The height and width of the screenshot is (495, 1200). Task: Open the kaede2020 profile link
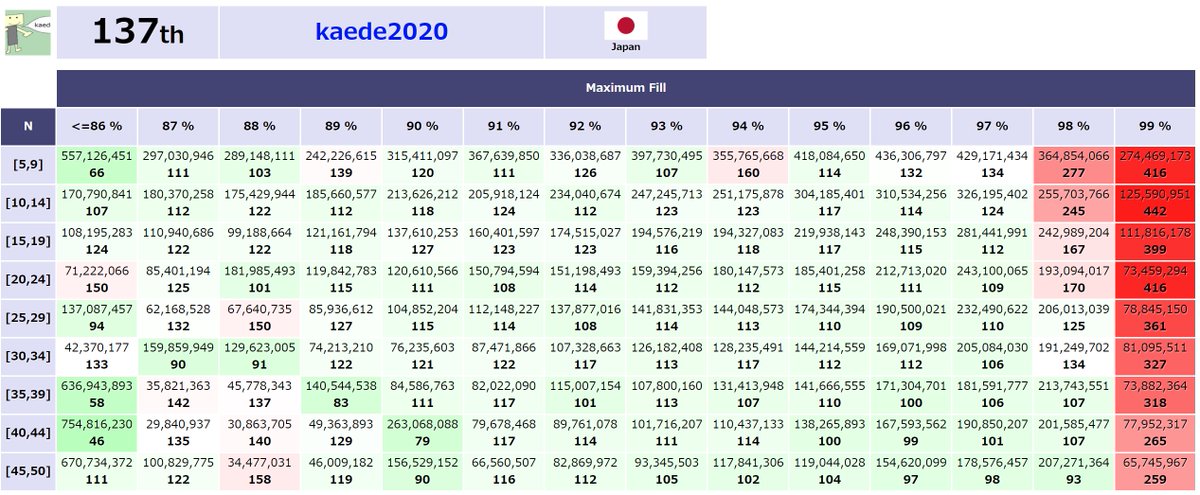click(381, 32)
